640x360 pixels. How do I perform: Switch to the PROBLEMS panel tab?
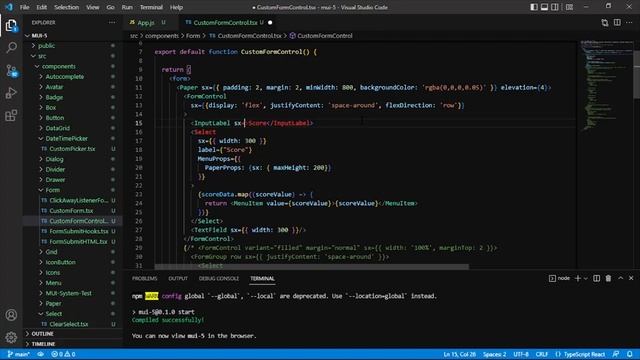(144, 278)
